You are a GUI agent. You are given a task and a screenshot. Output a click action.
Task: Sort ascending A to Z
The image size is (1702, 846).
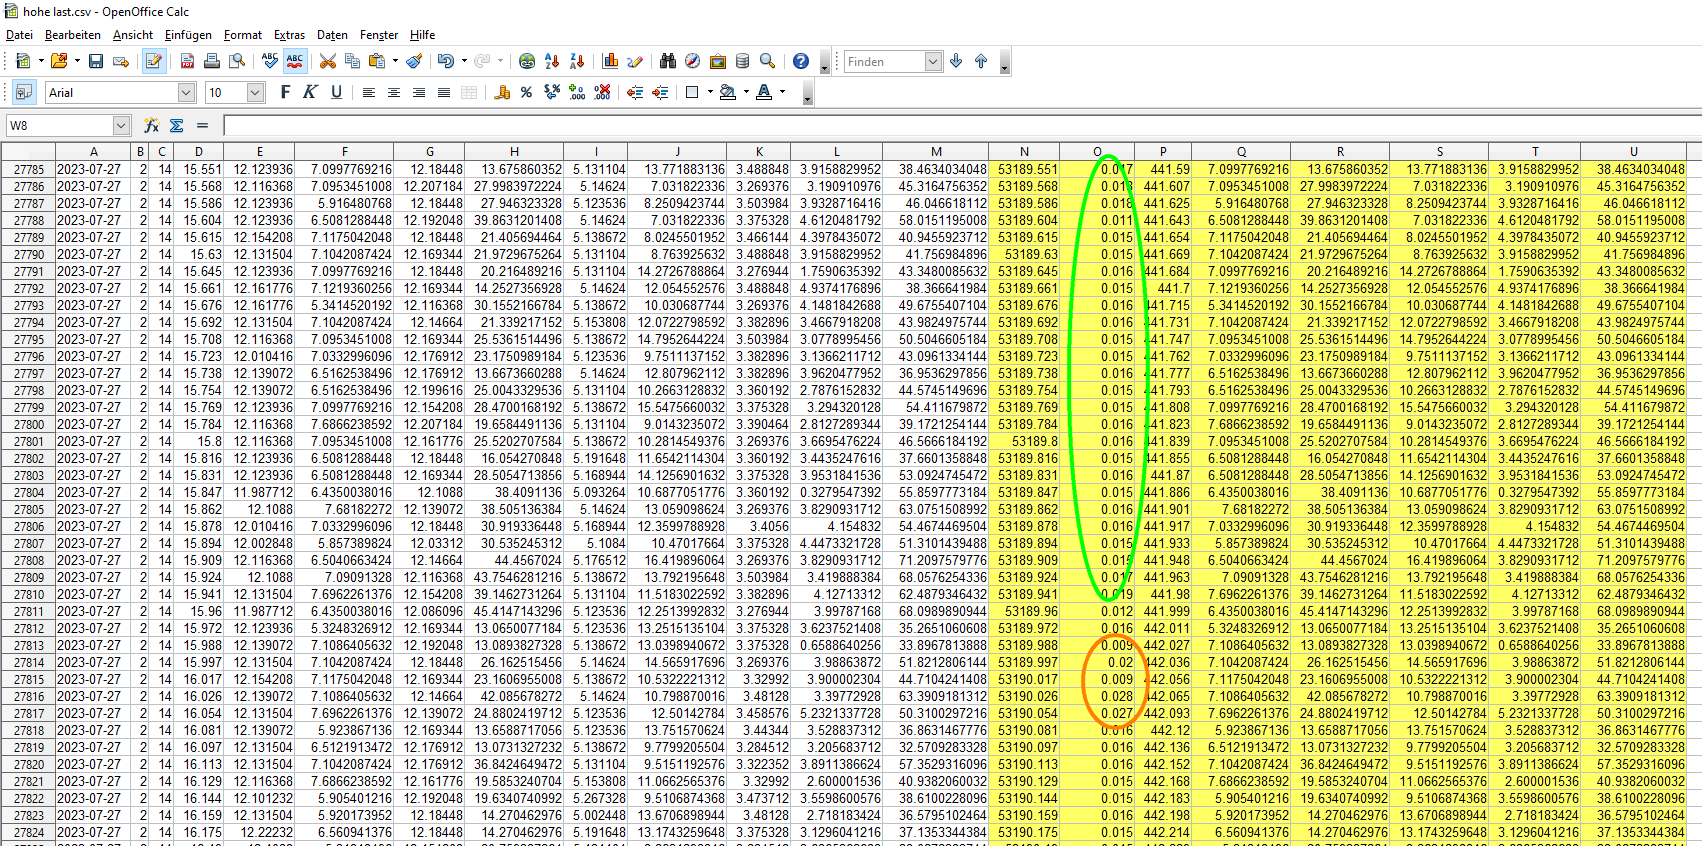552,61
